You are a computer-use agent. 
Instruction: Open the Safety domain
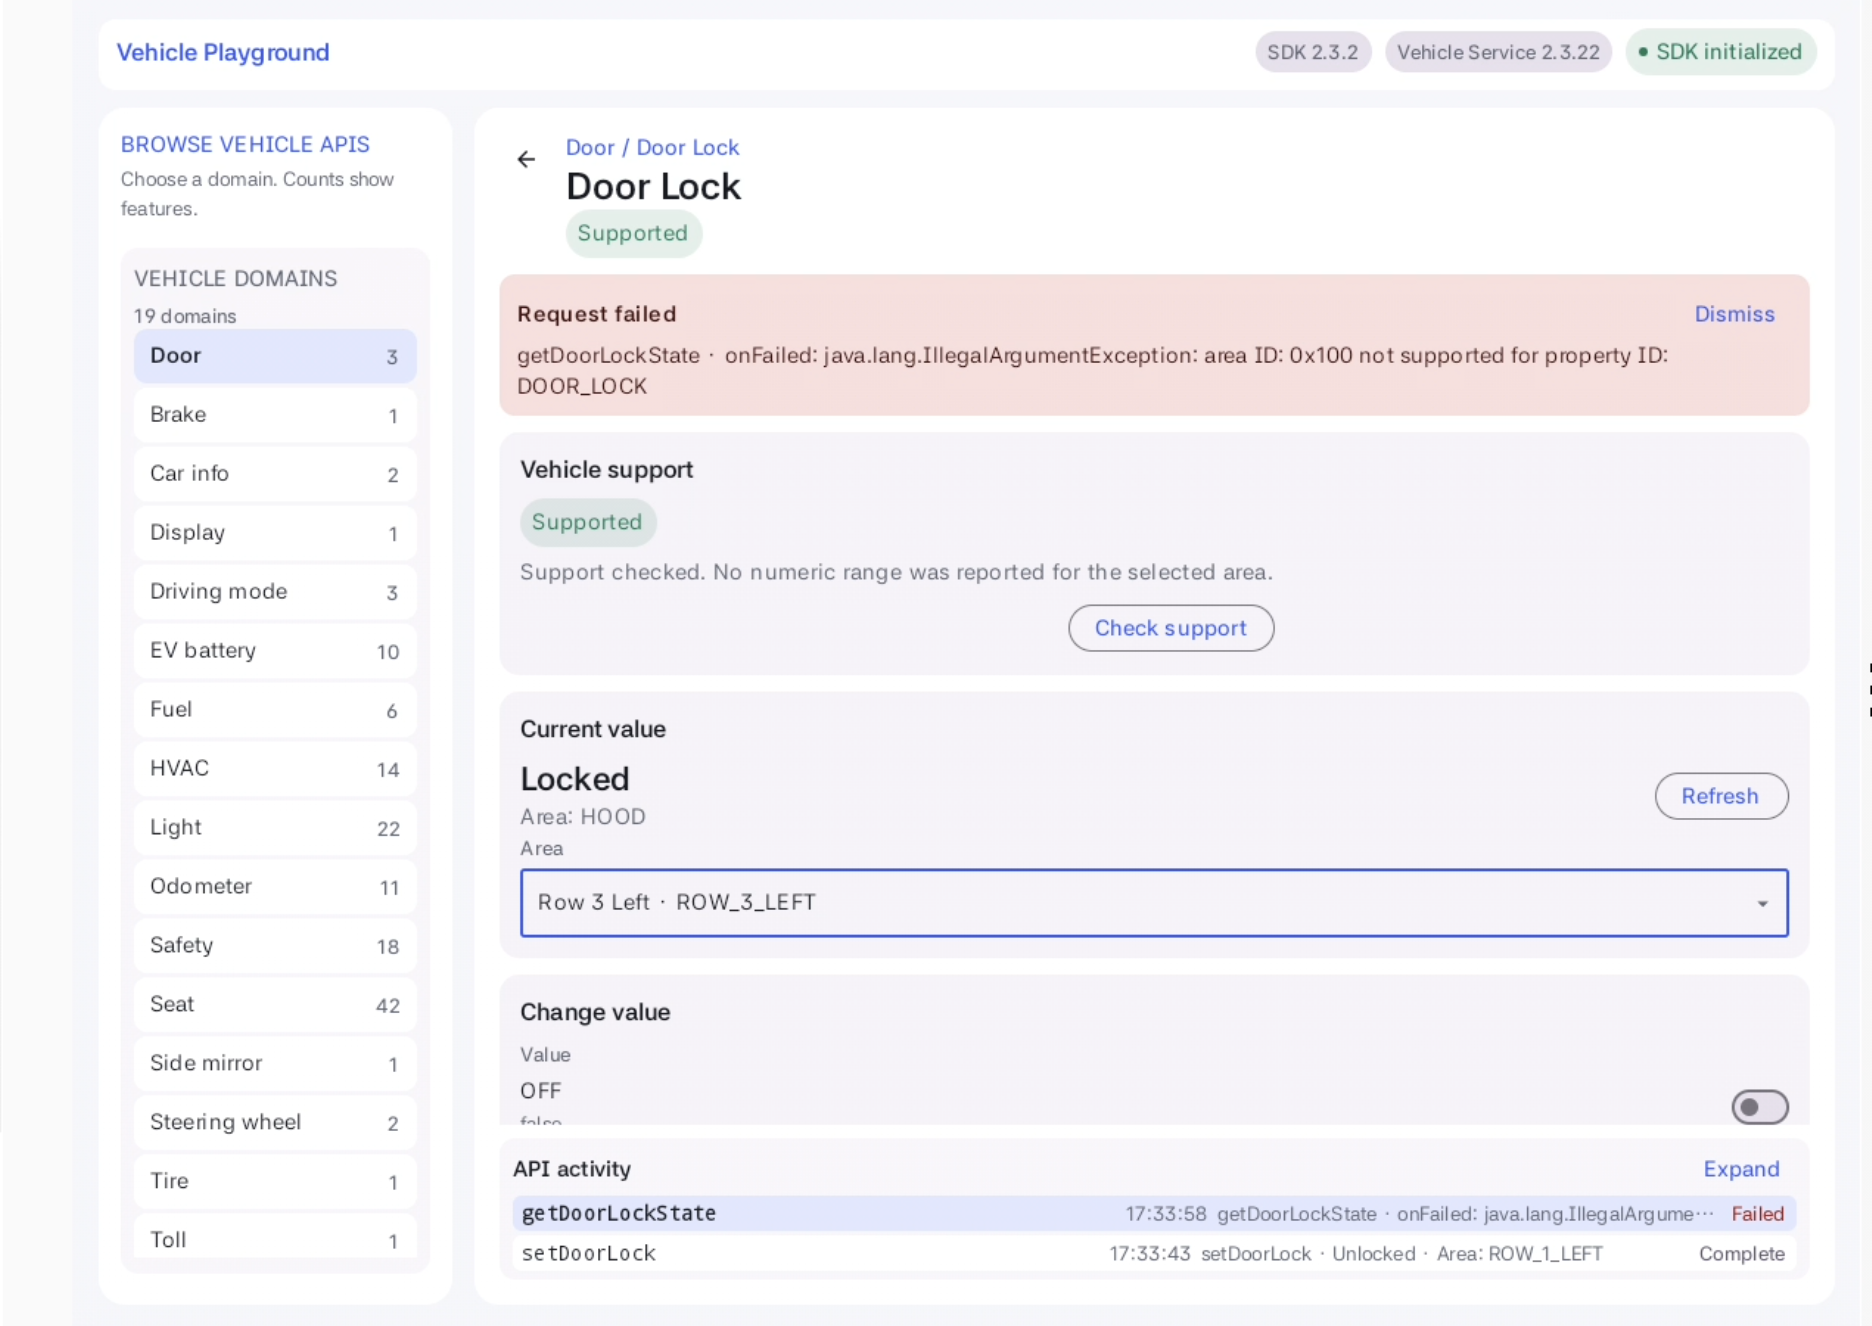[275, 946]
